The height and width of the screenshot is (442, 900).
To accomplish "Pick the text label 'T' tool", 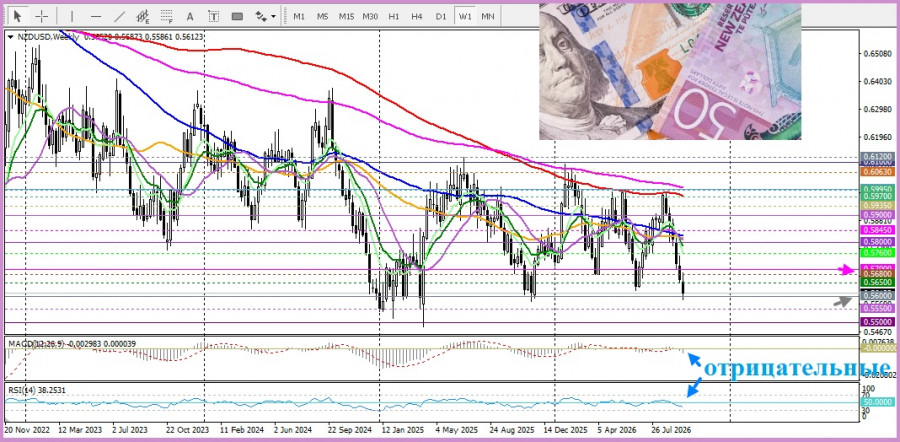I will [214, 16].
